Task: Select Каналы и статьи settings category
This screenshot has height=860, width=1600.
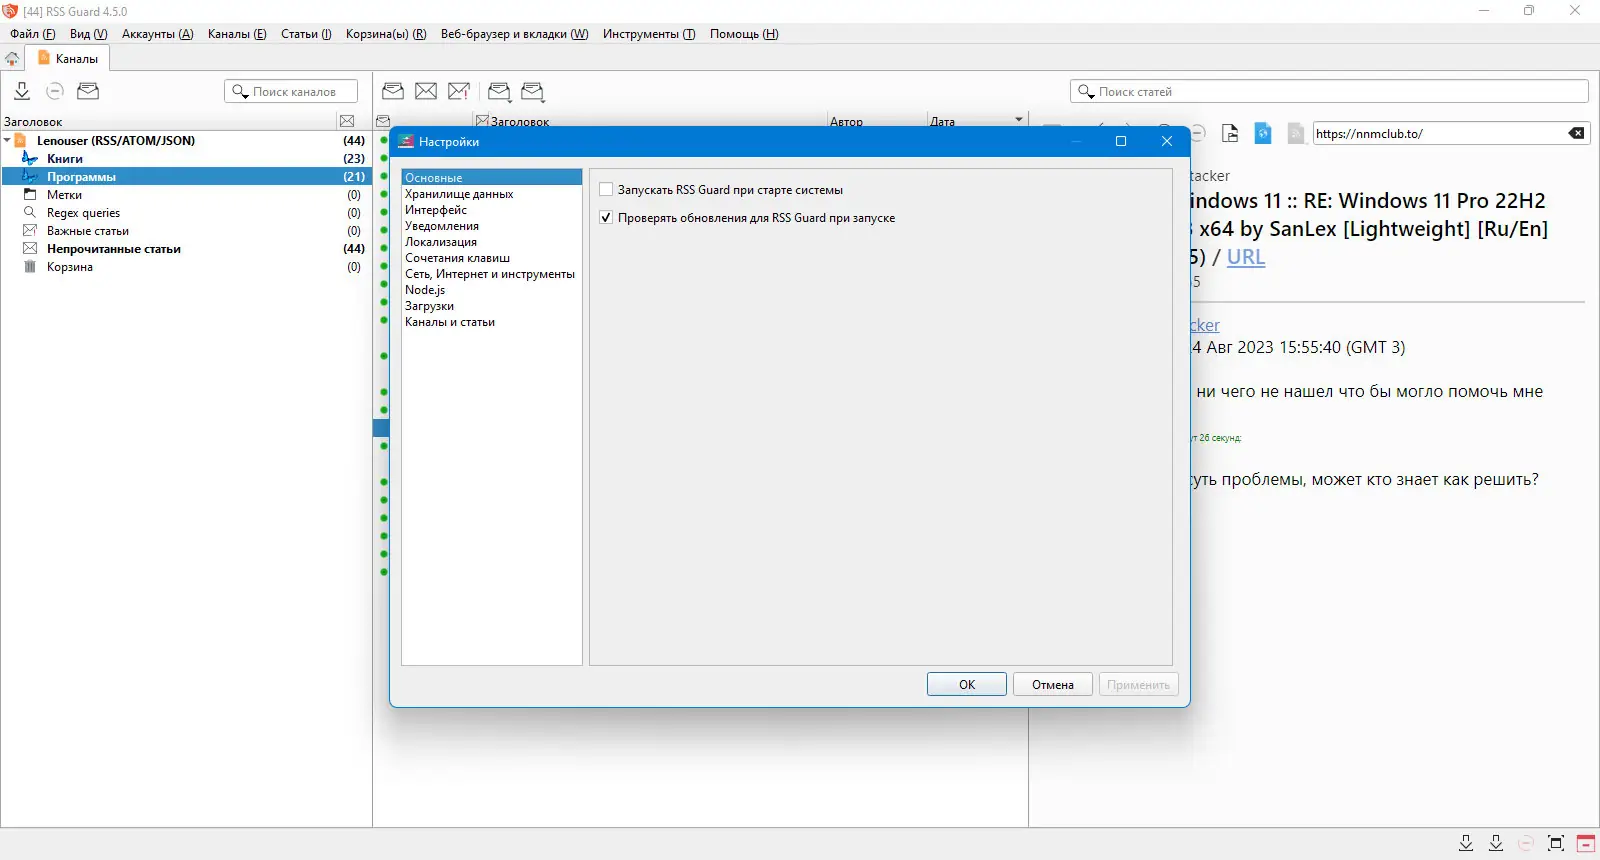Action: point(491,322)
